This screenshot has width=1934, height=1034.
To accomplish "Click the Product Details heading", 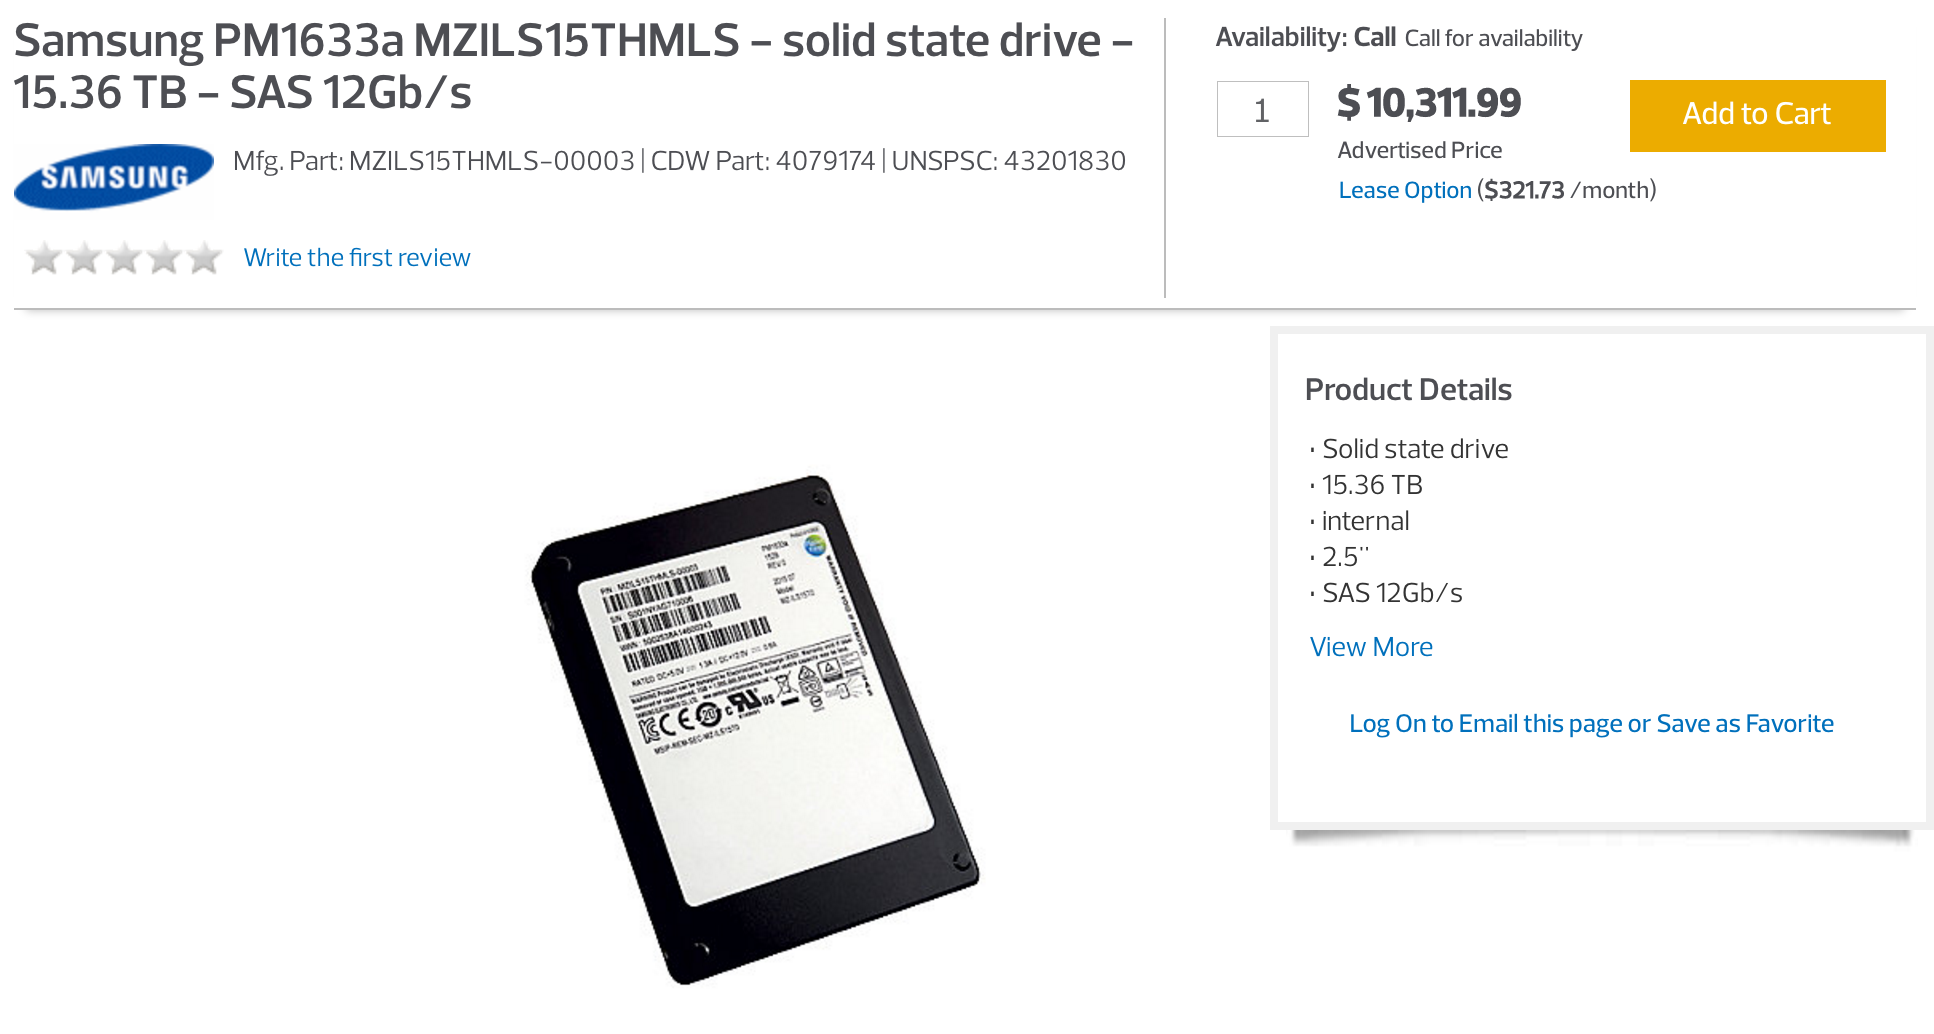I will coord(1407,390).
